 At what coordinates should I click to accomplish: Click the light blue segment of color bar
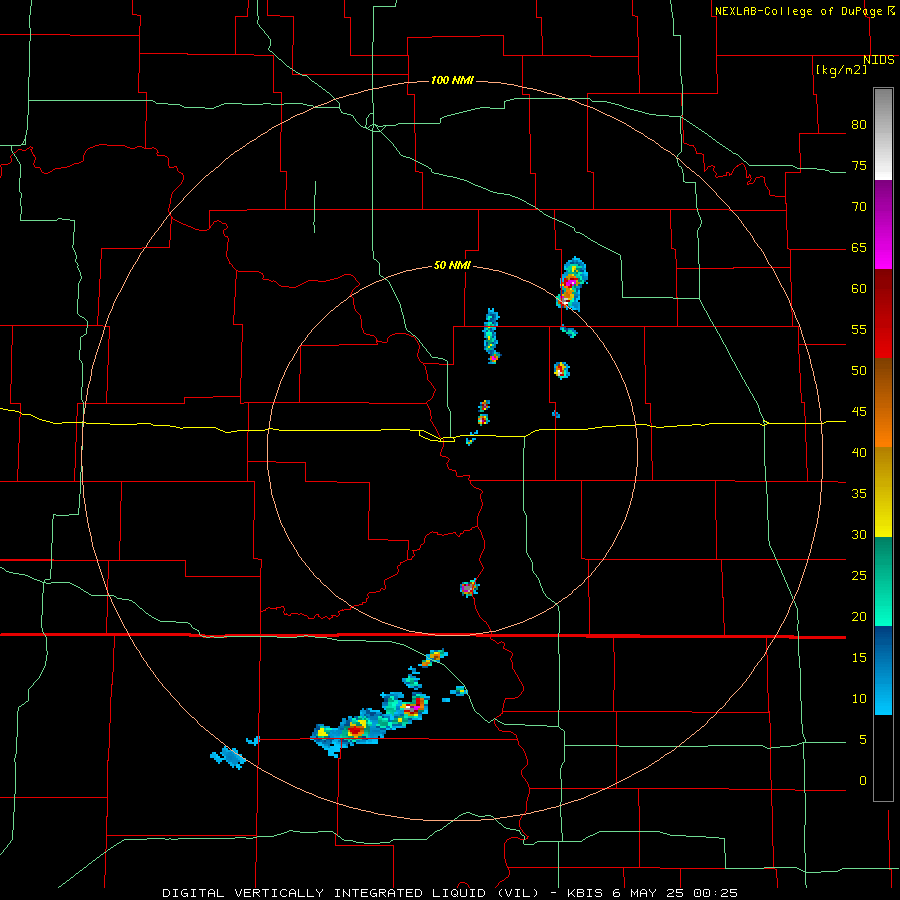[x=883, y=670]
